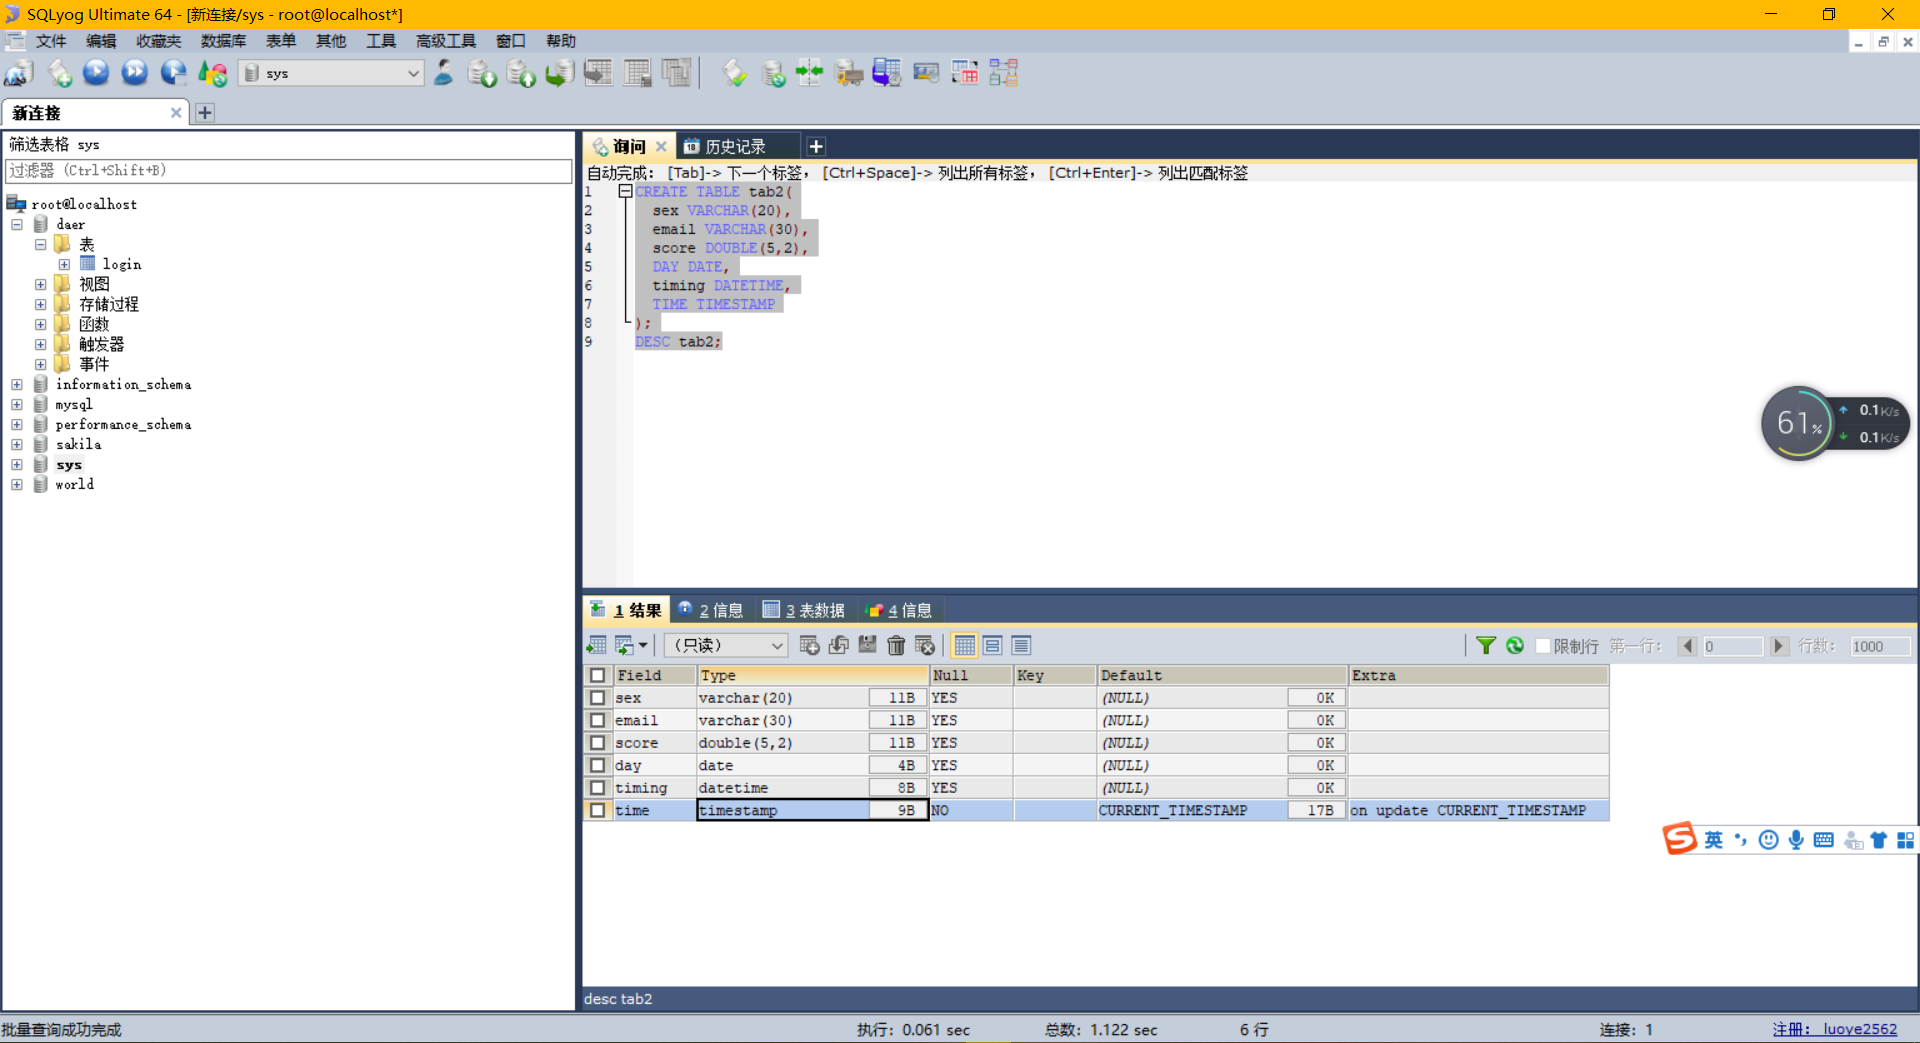Click the 注册: luoye2562 link
The width and height of the screenshot is (1920, 1043).
click(1835, 1029)
